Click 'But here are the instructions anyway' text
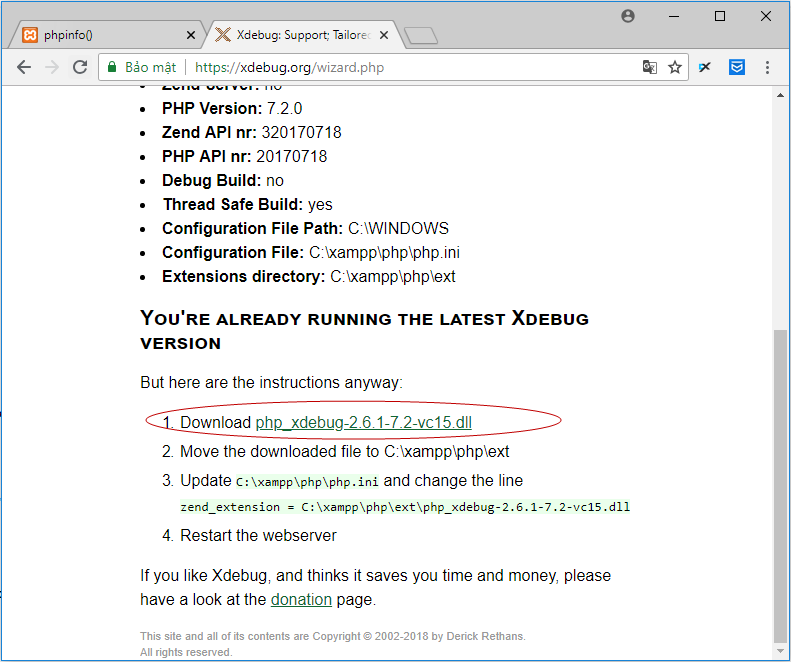 (x=271, y=382)
